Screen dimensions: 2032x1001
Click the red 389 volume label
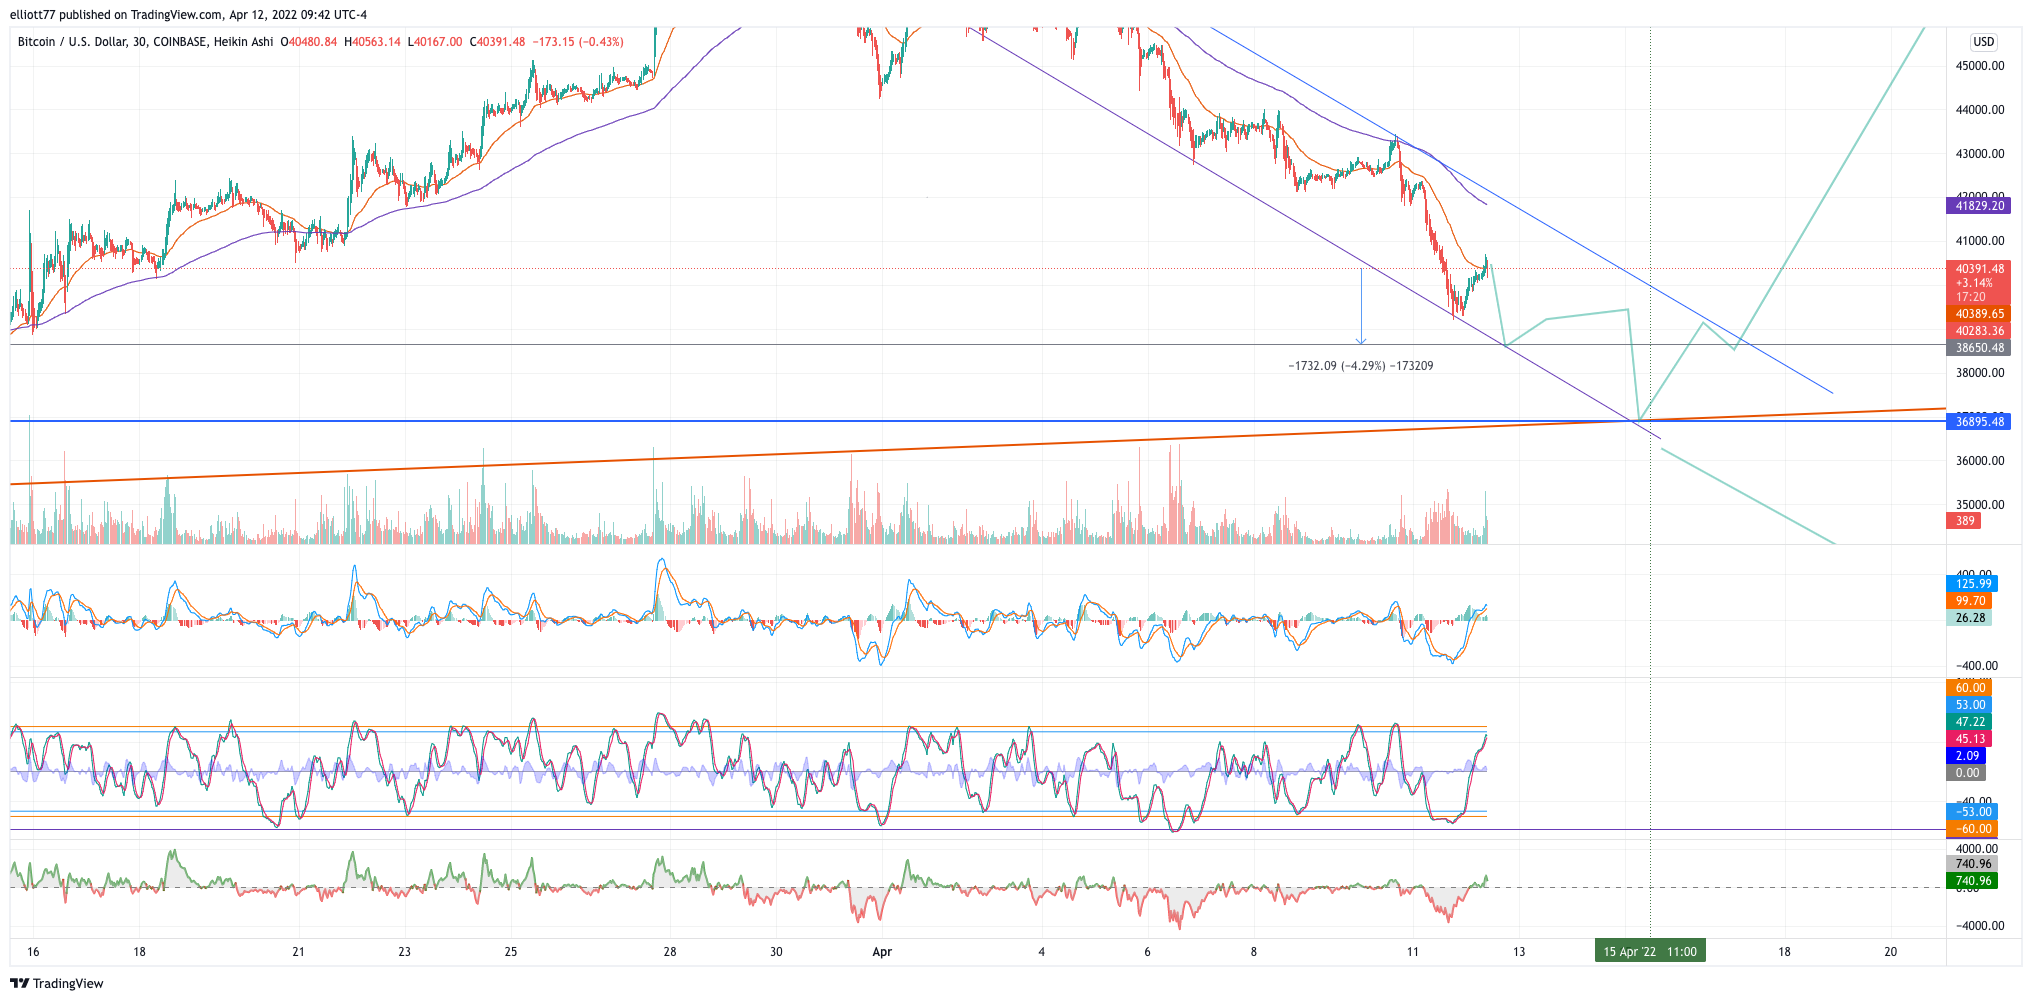point(1964,521)
